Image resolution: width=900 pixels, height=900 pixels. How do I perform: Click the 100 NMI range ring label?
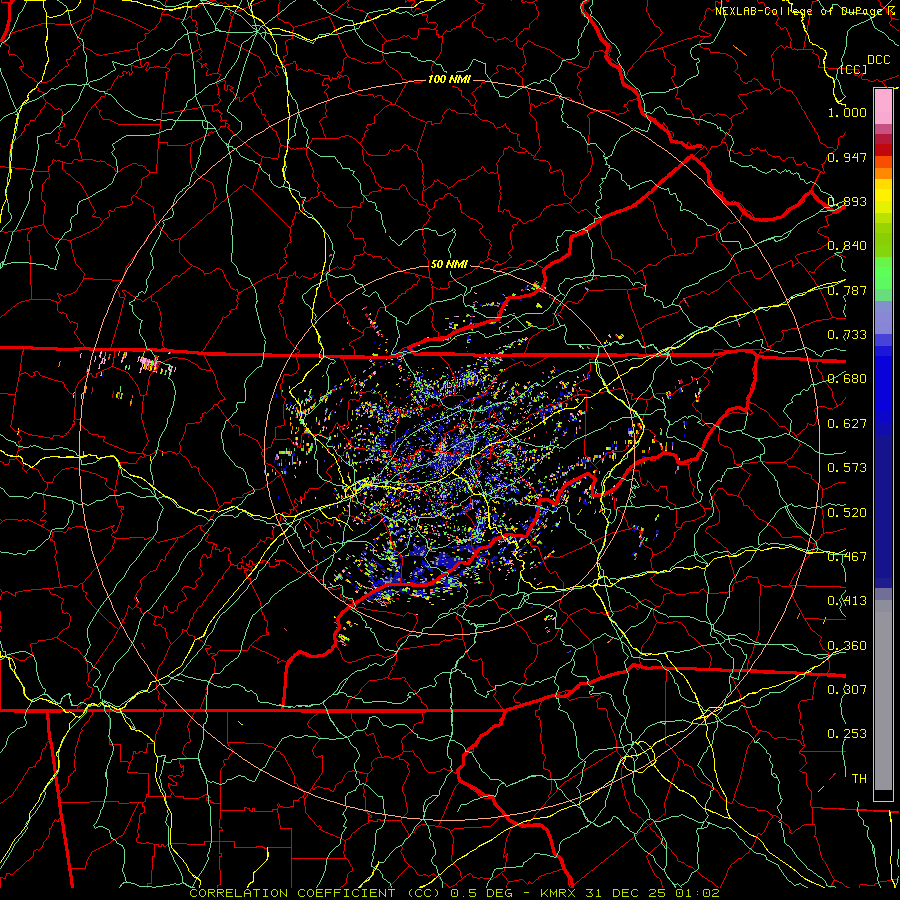(x=449, y=79)
